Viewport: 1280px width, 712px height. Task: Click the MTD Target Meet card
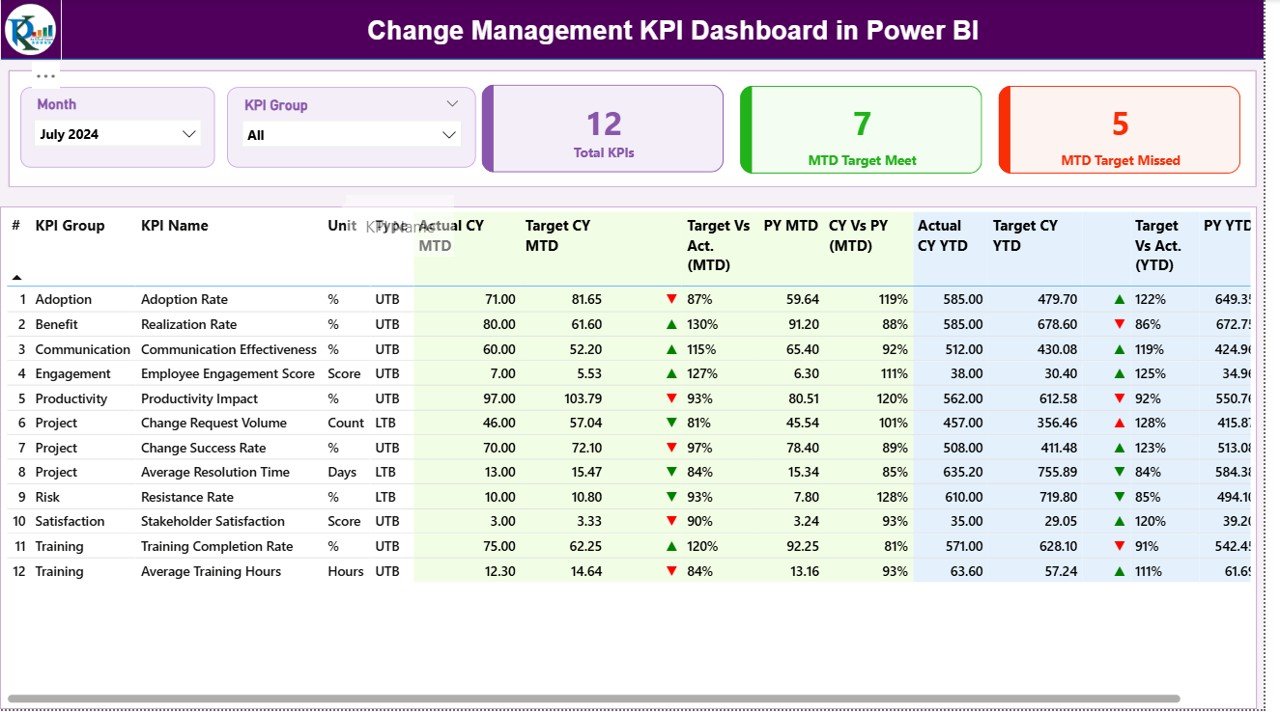(861, 130)
